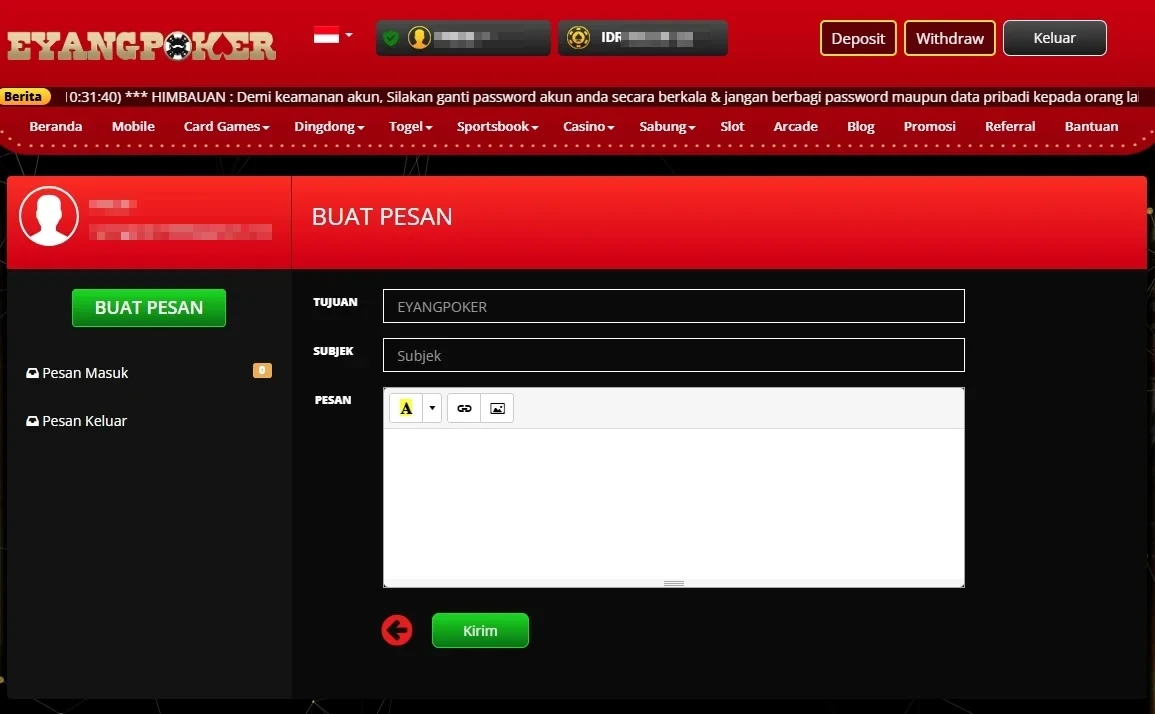Click the Deposit button

pos(858,38)
